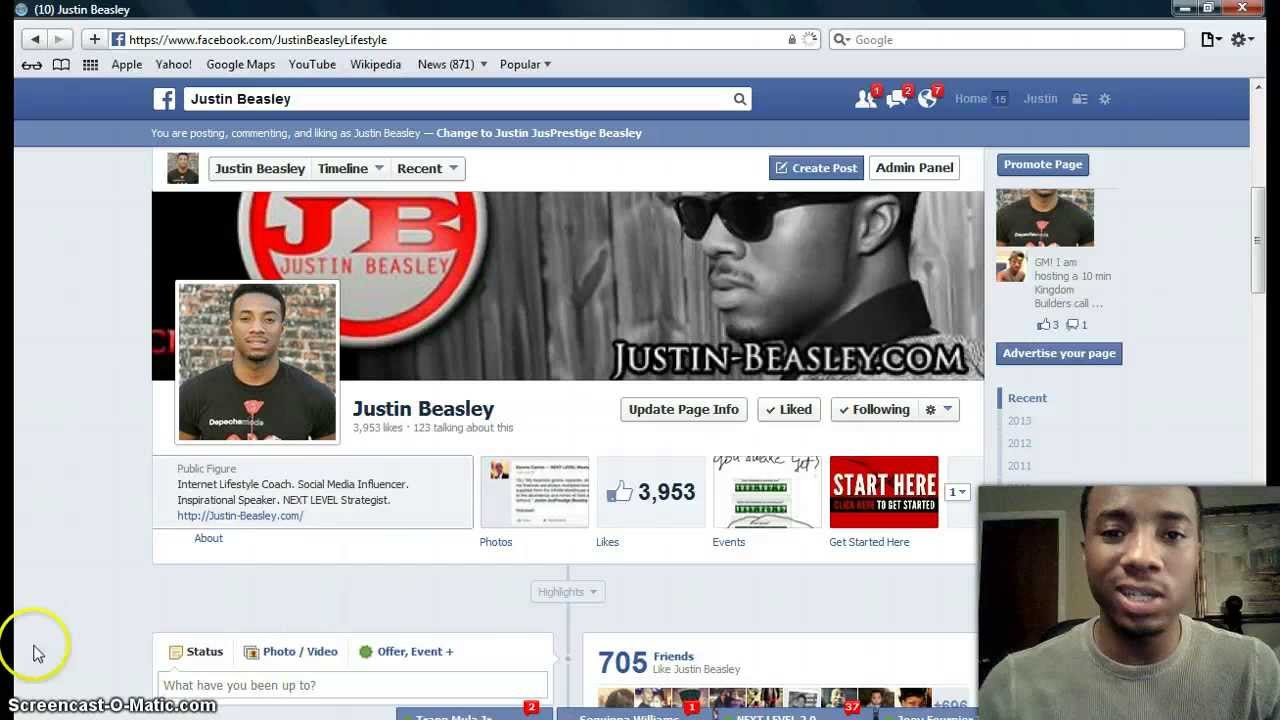This screenshot has height=720, width=1280.
Task: Click the What have you been up to box
Action: tap(353, 685)
